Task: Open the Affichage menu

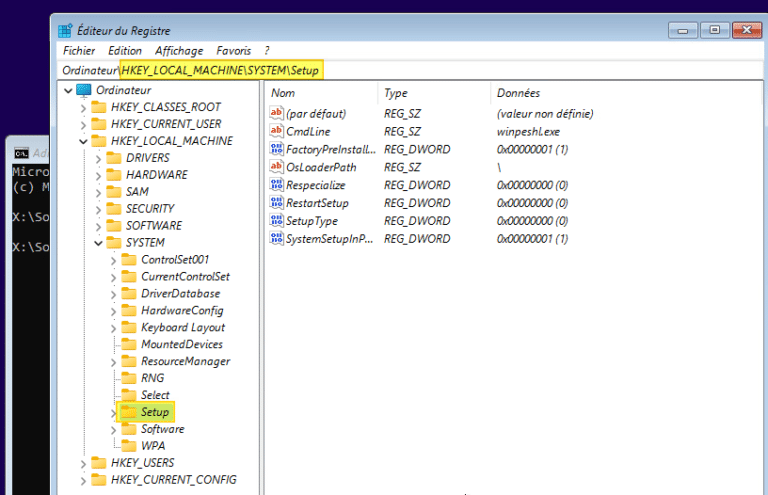Action: [179, 50]
